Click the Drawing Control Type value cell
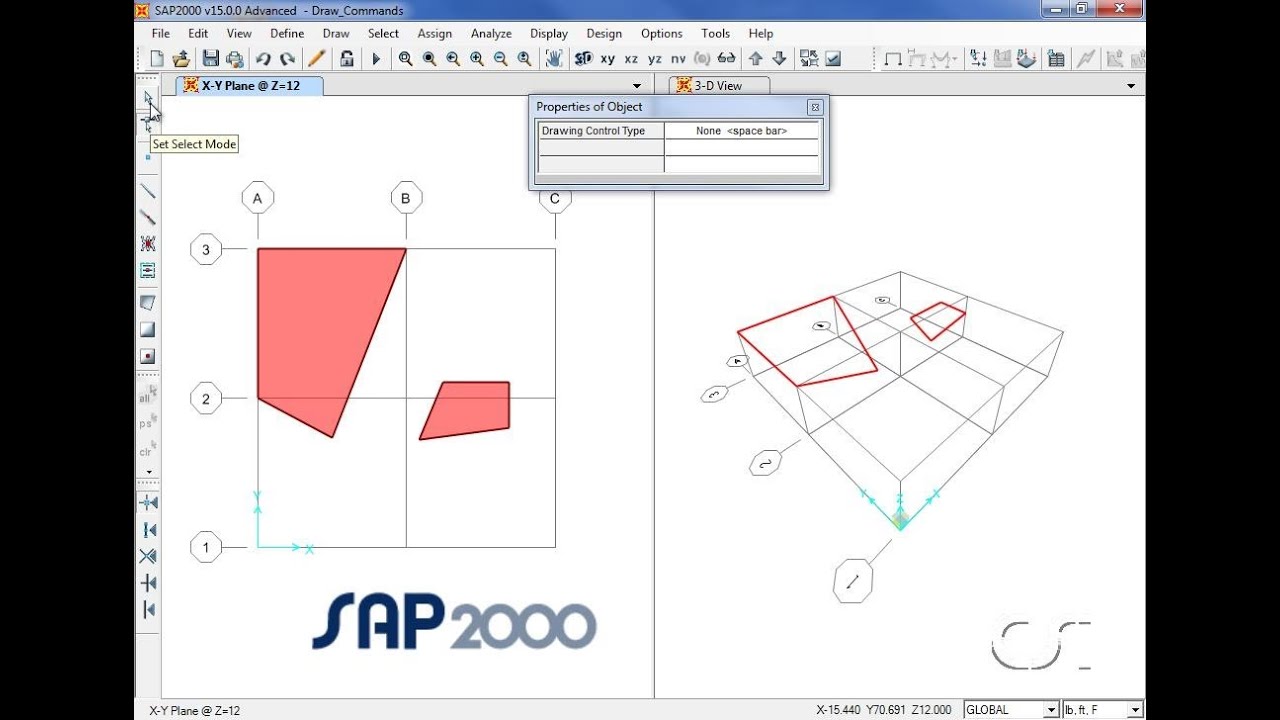The height and width of the screenshot is (720, 1280). click(741, 131)
